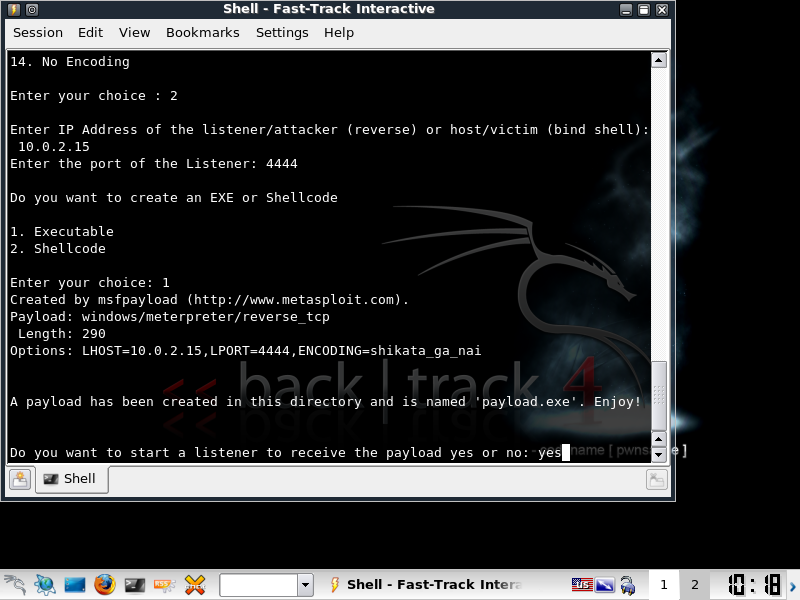This screenshot has height=600, width=800.
Task: Click the taskbar clock
Action: coord(754,585)
